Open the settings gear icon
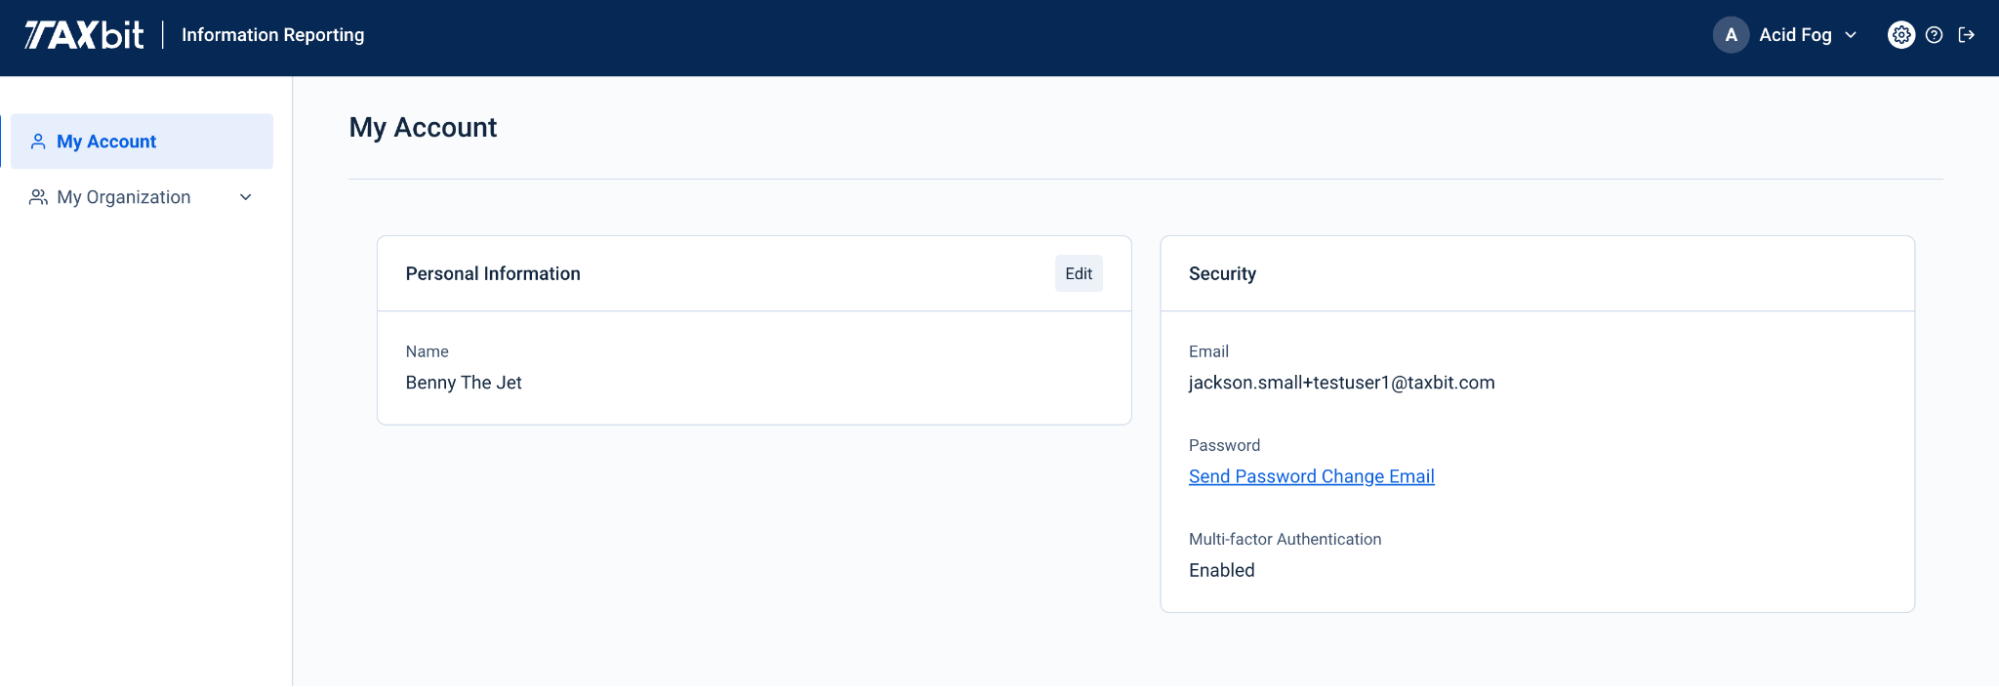This screenshot has width=1999, height=687. point(1900,35)
